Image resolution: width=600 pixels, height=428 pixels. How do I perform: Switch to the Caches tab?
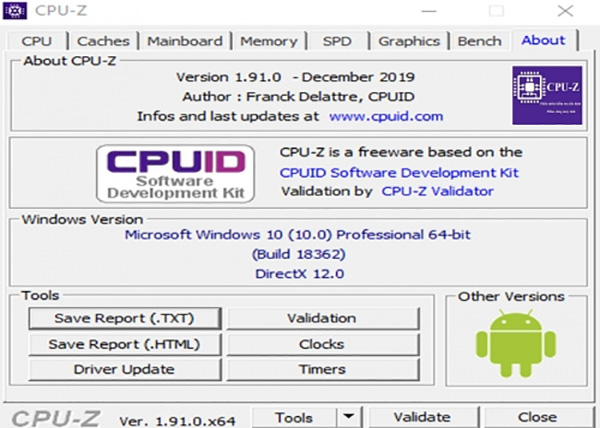[103, 41]
